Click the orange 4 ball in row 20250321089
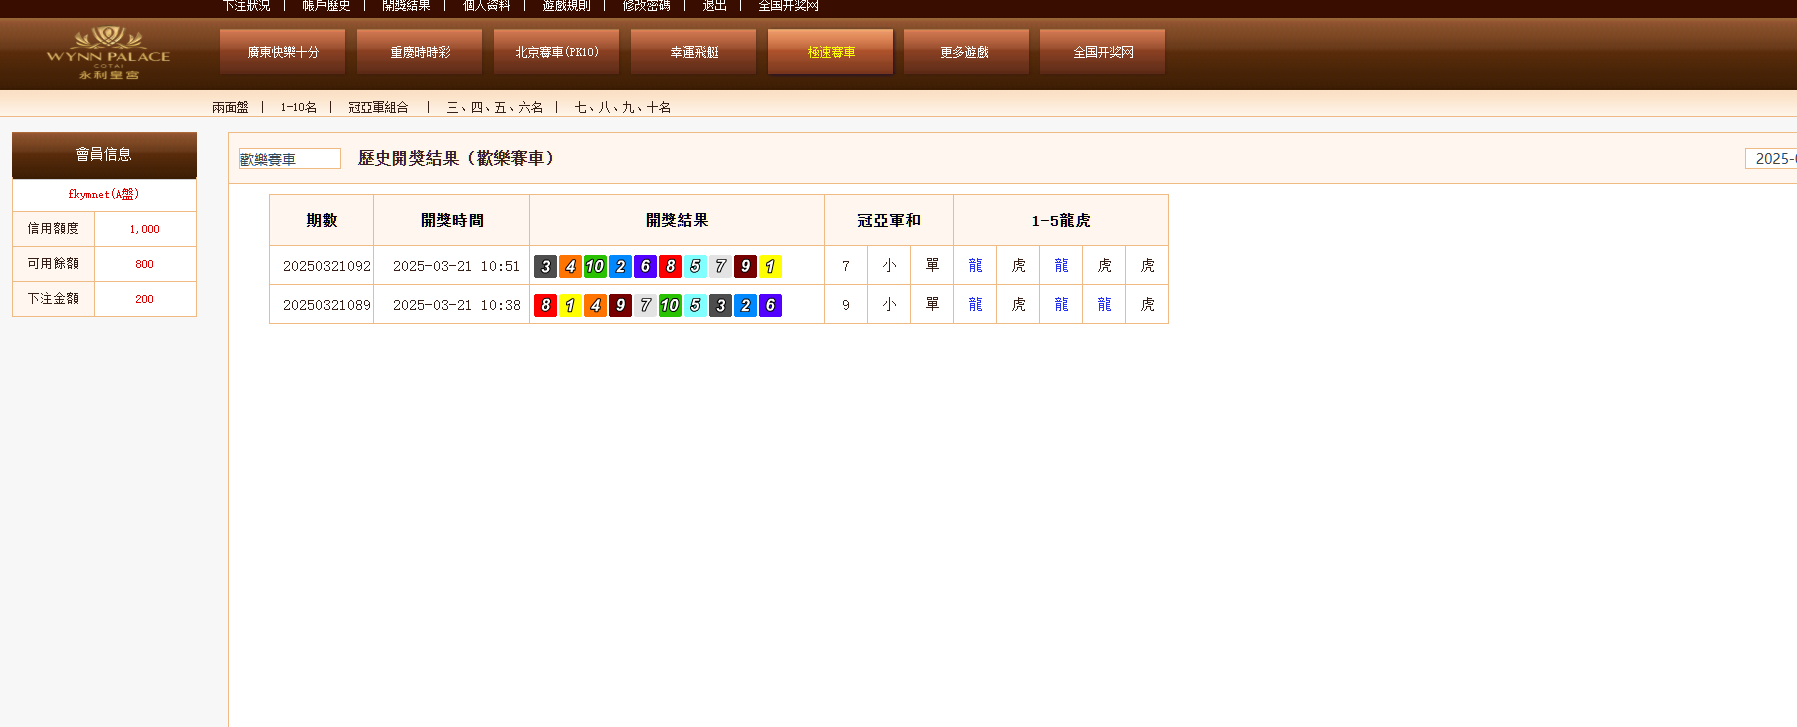 click(x=595, y=305)
